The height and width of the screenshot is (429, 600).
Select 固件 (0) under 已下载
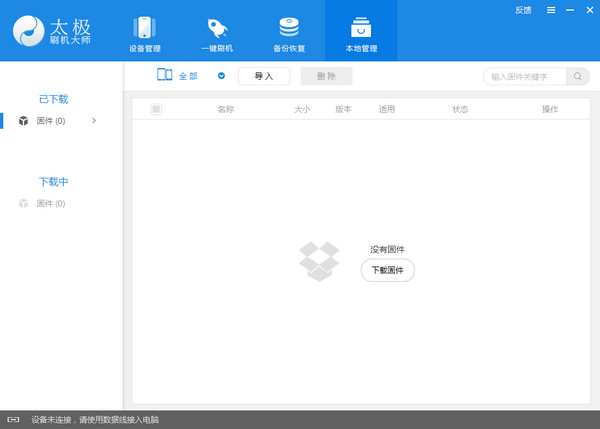pyautogui.click(x=50, y=121)
